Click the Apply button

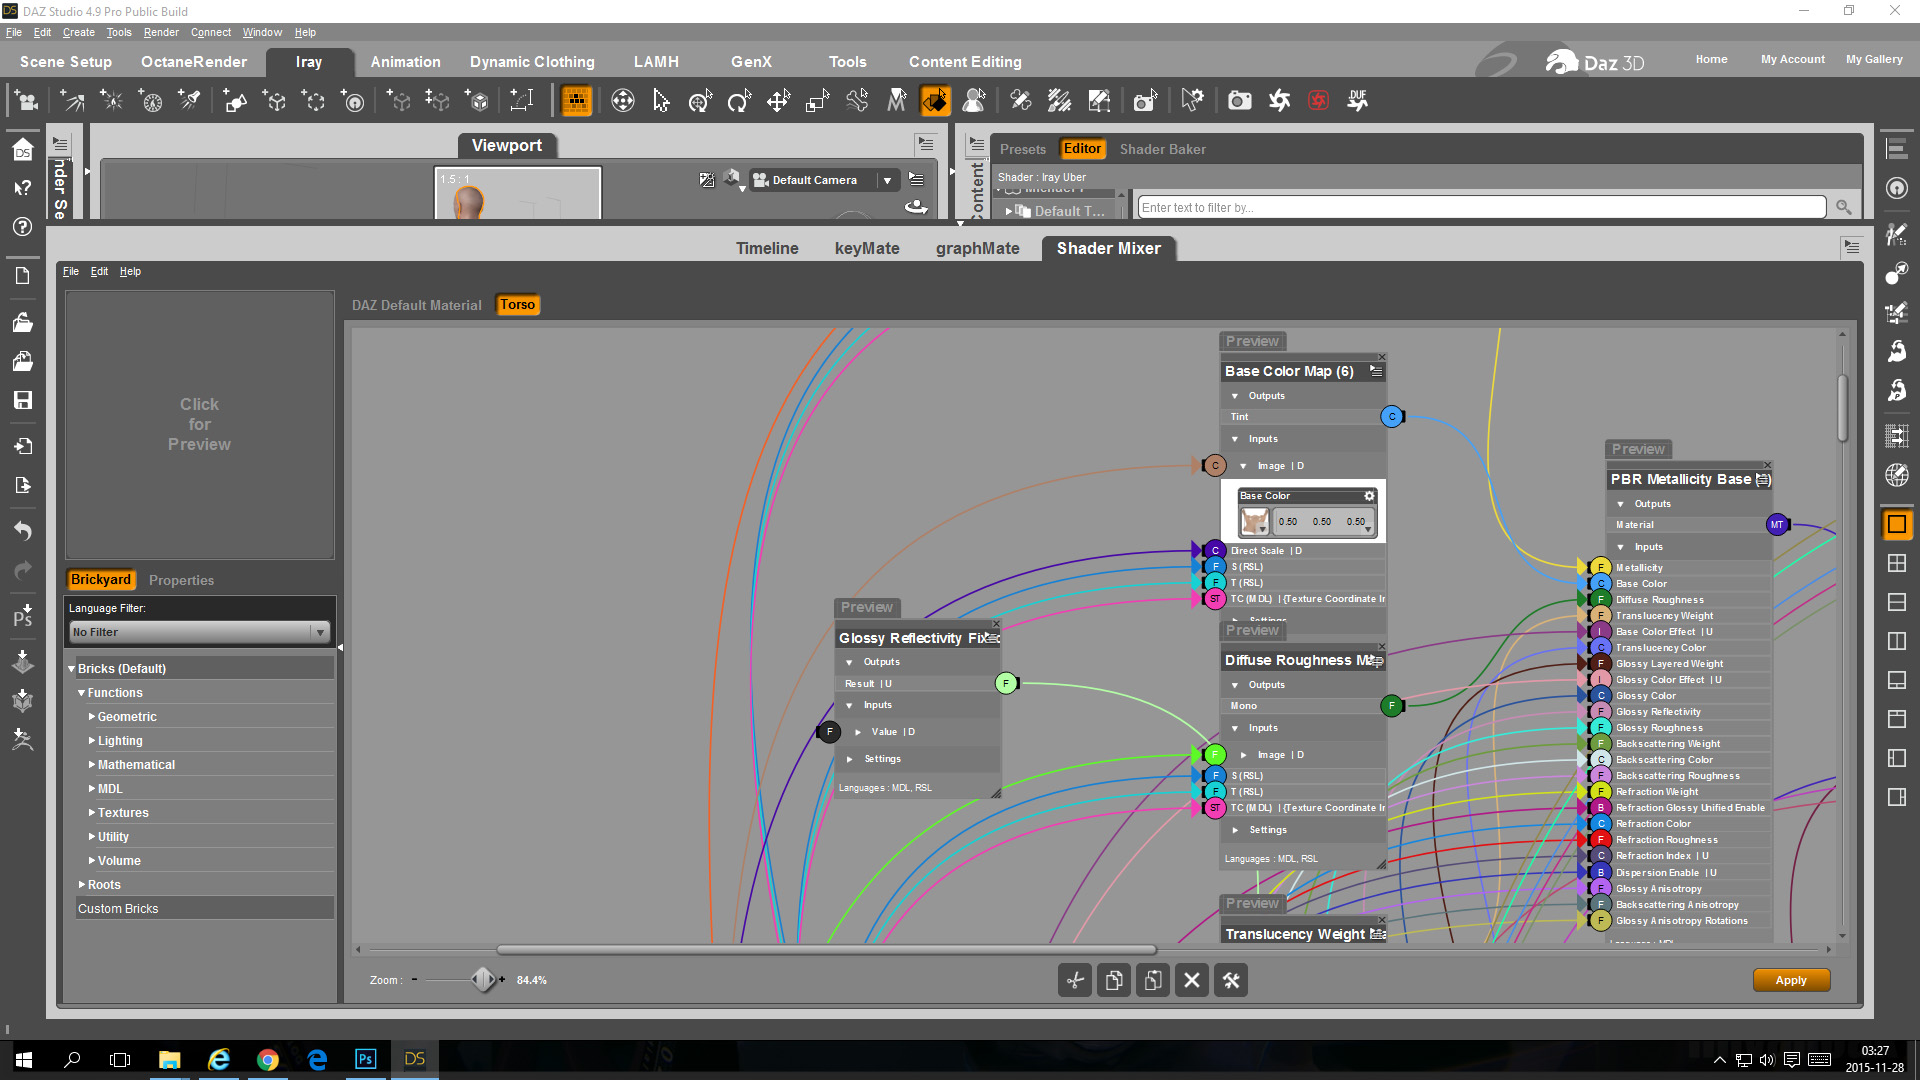pos(1790,980)
